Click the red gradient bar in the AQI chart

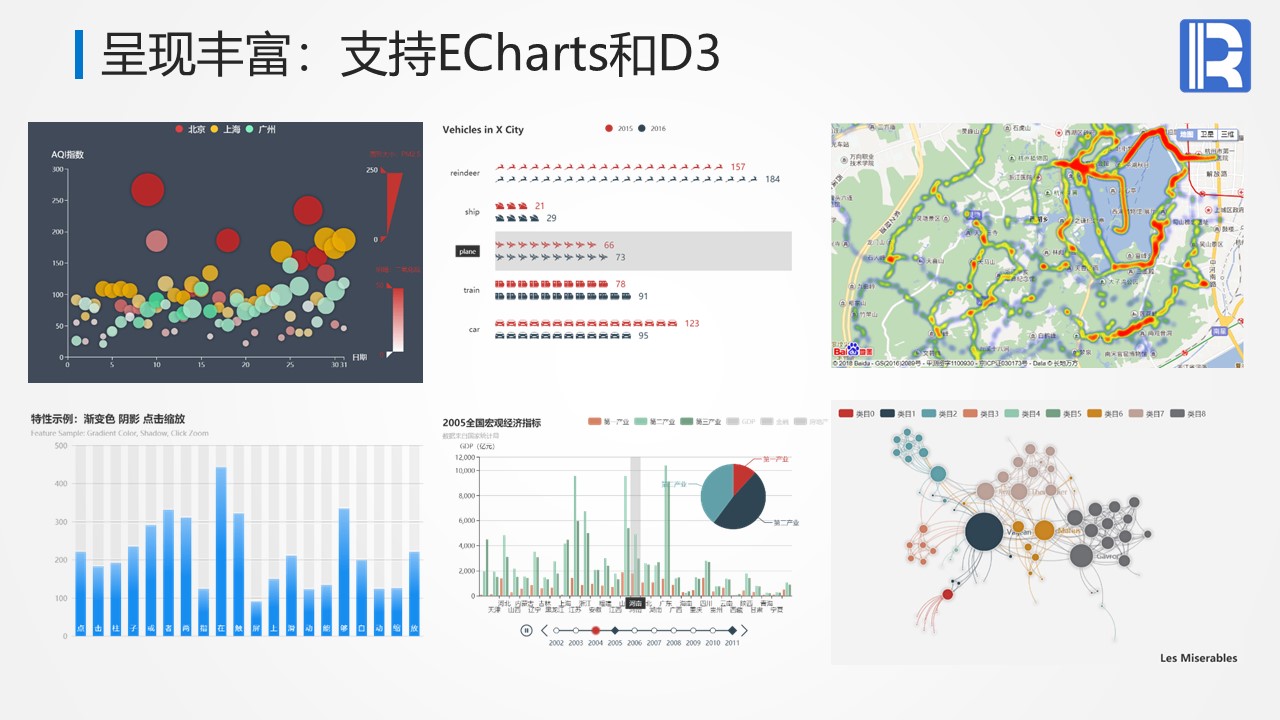point(398,319)
